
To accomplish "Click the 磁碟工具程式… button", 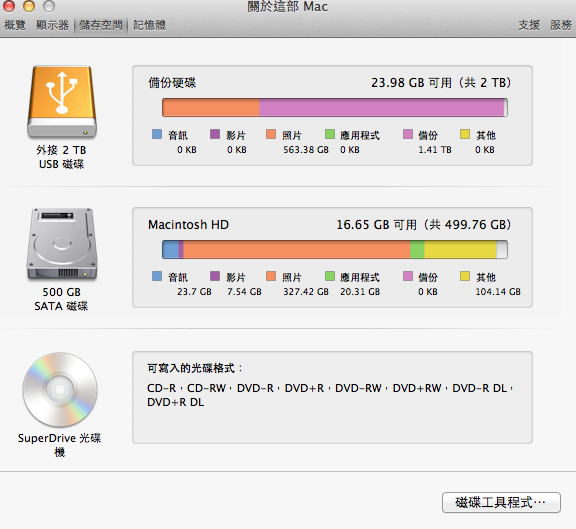I will coord(501,502).
